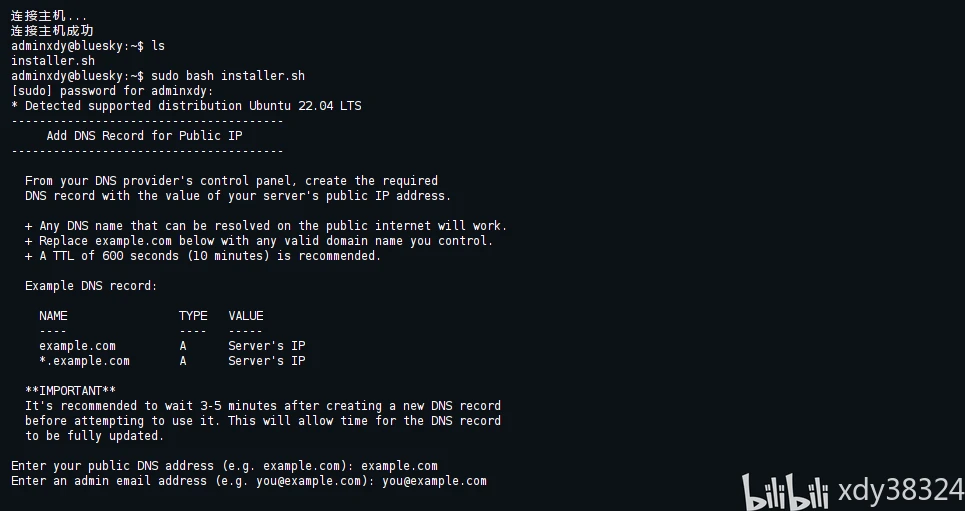
Task: Click the entered public DNS address example.com
Action: (399, 466)
